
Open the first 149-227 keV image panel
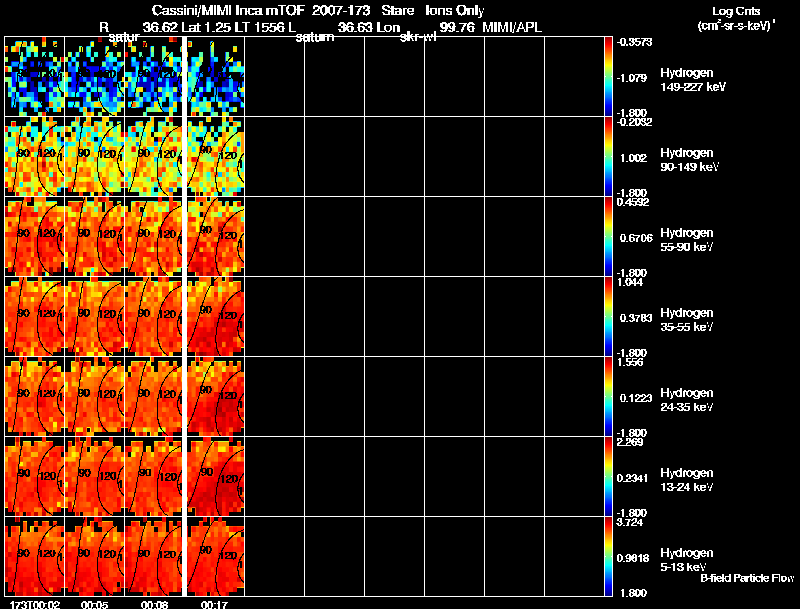coord(35,77)
